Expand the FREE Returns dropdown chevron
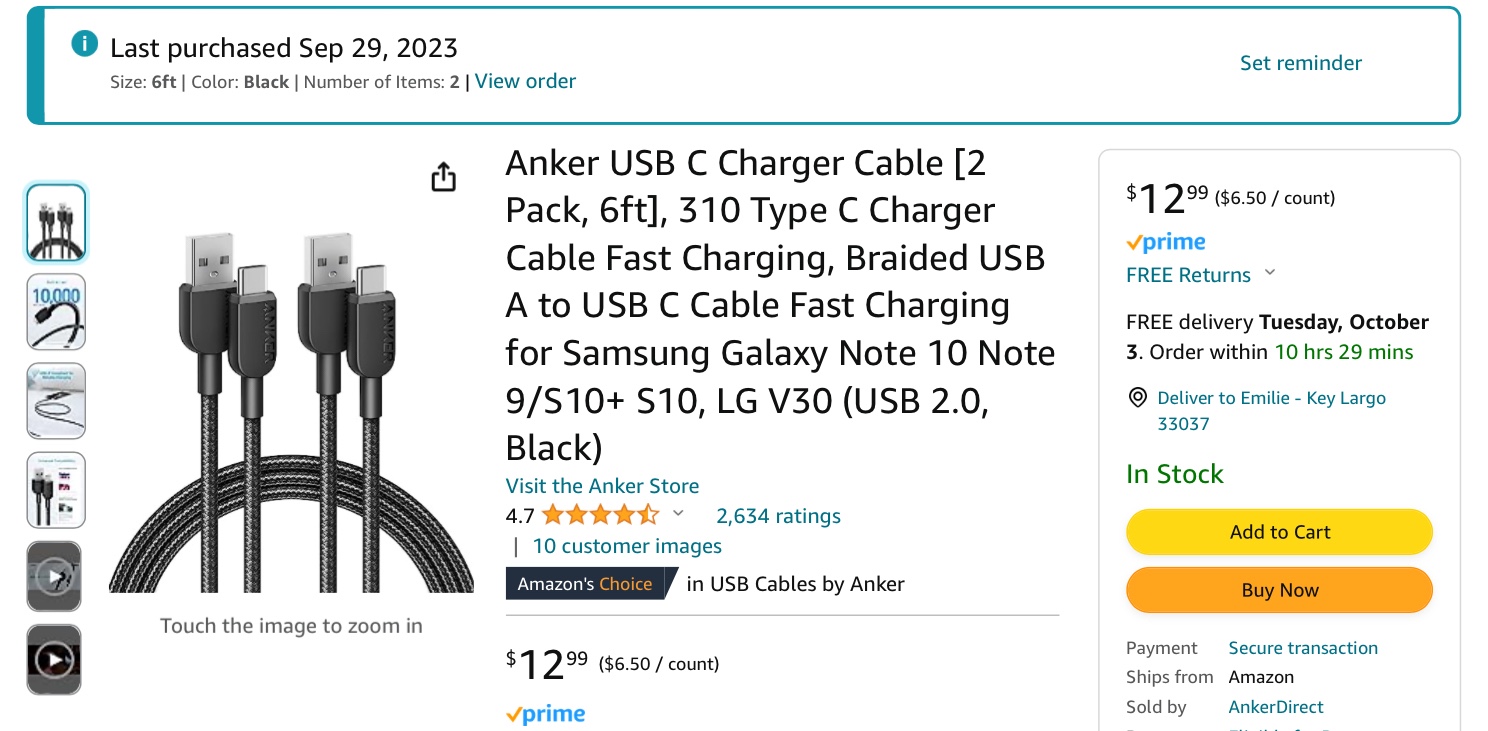1488x731 pixels. click(x=1270, y=273)
